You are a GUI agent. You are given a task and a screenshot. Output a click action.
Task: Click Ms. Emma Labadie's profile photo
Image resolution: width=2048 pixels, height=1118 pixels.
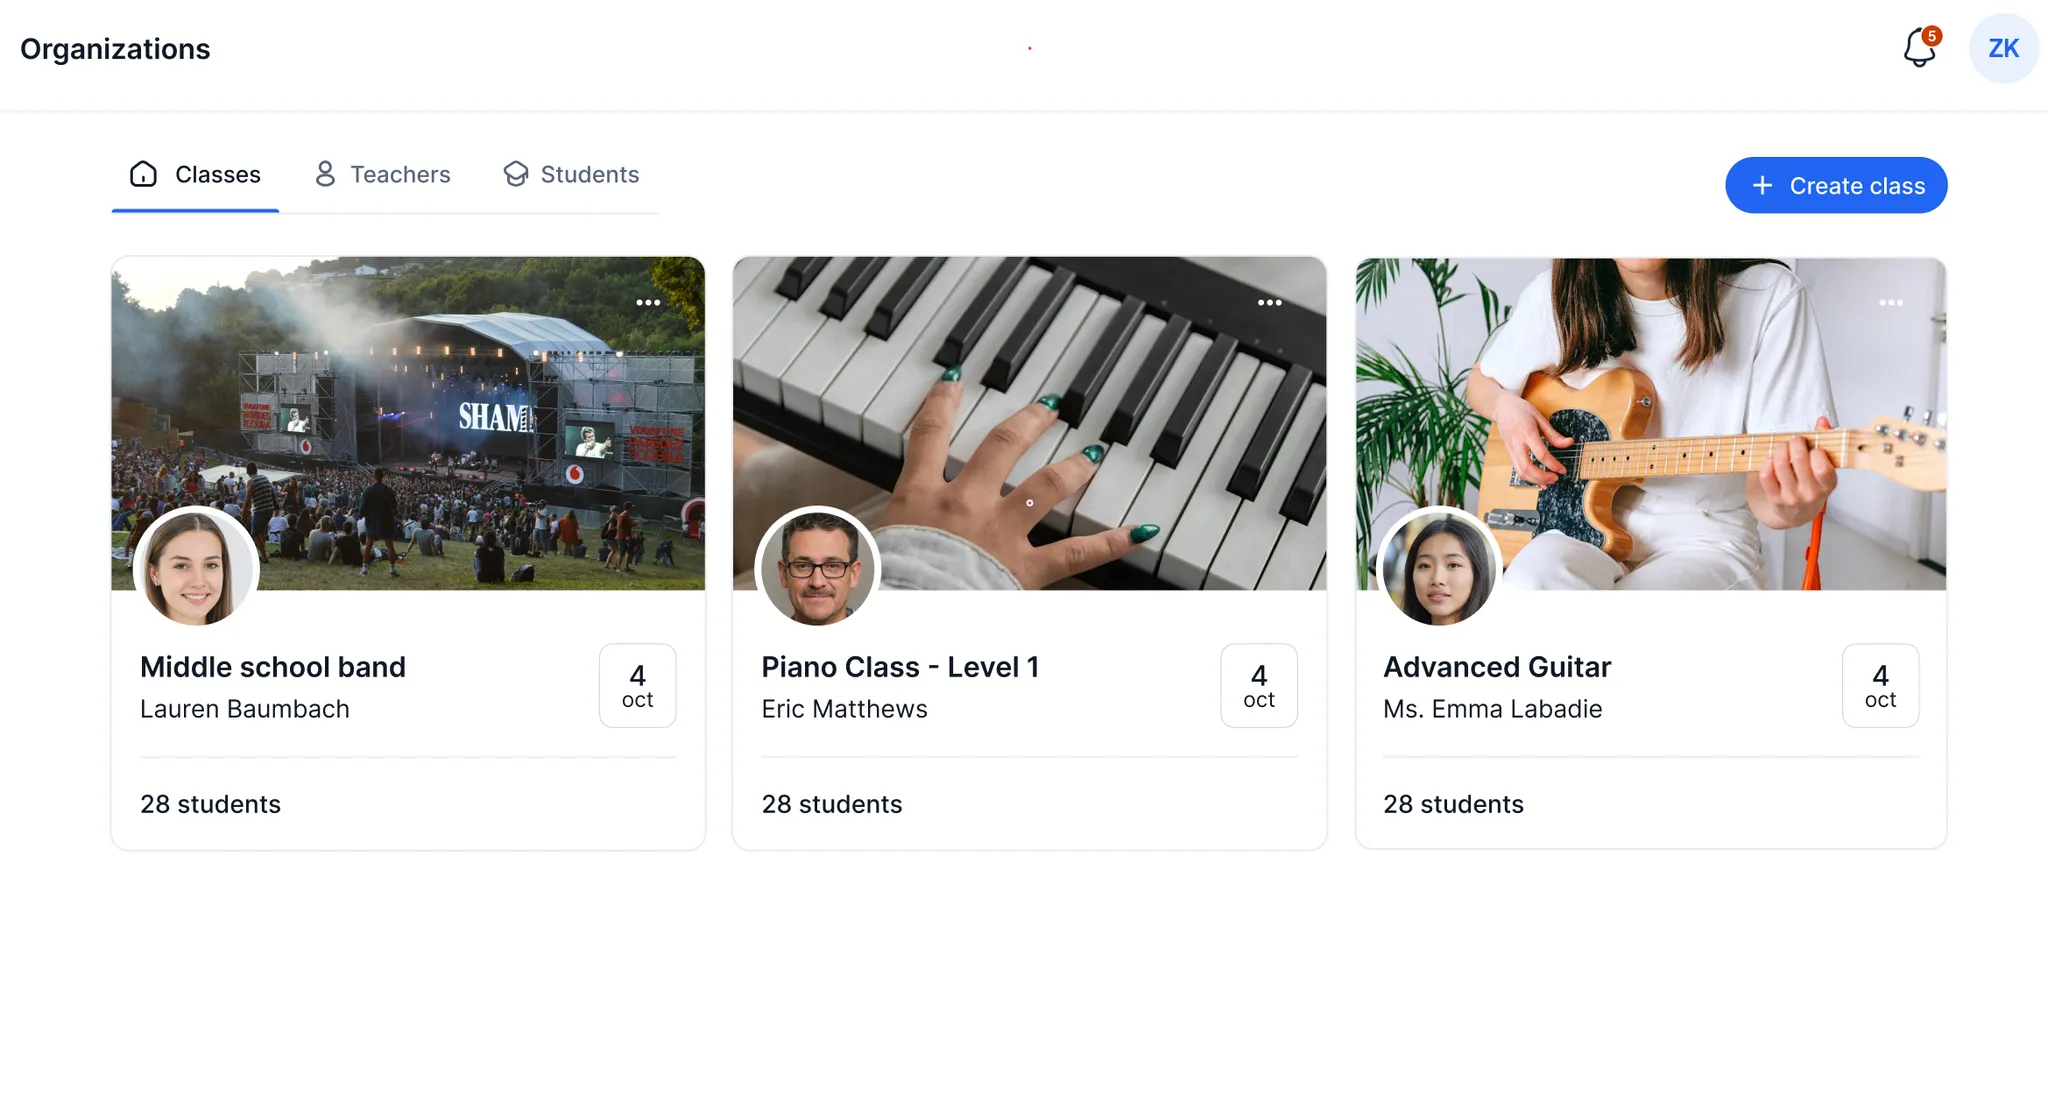1439,568
